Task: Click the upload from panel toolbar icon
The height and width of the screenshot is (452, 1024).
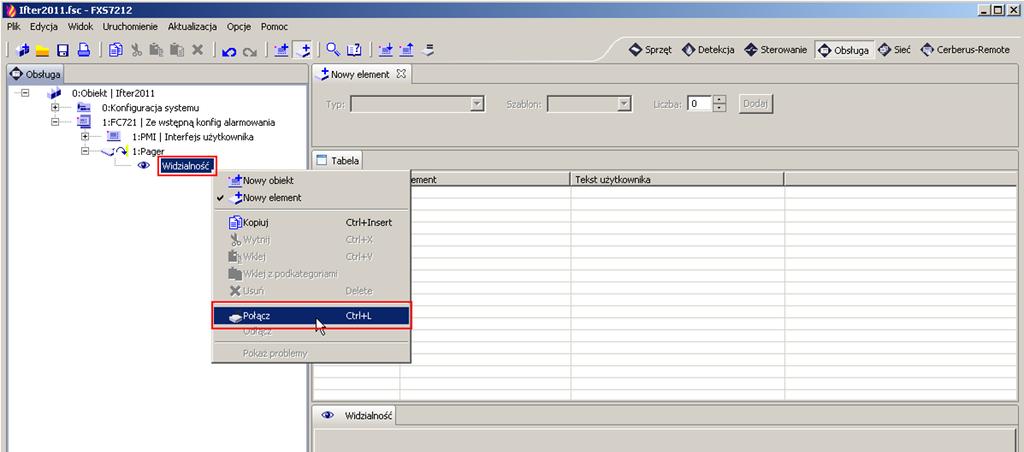Action: coord(406,50)
